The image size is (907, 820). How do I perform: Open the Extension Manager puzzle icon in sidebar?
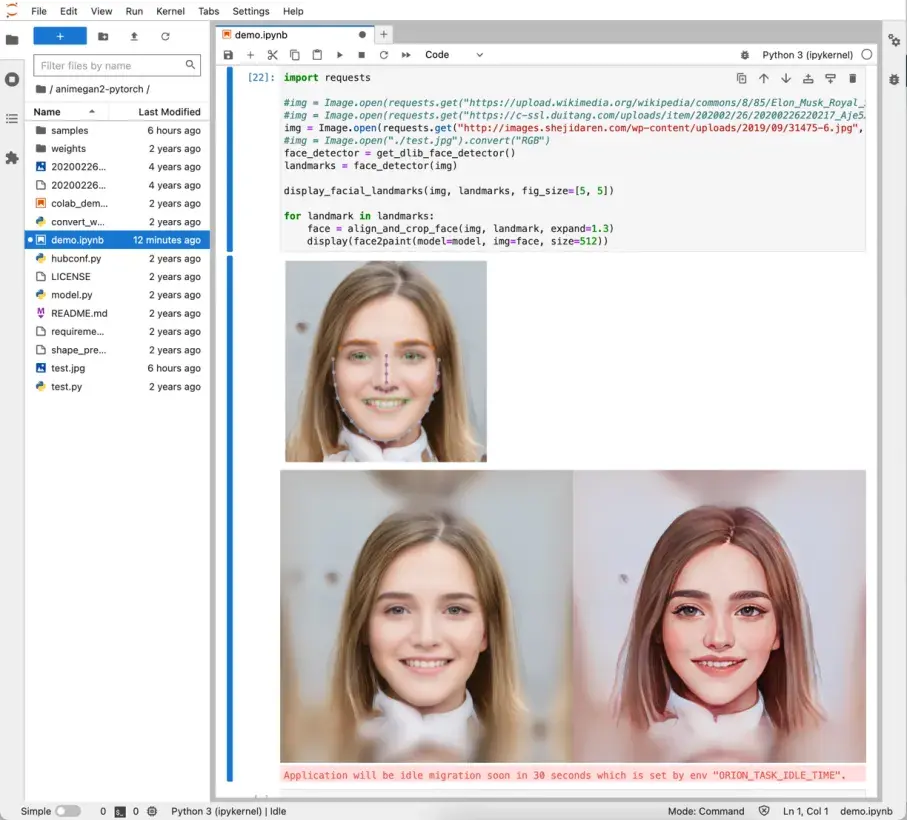tap(12, 158)
